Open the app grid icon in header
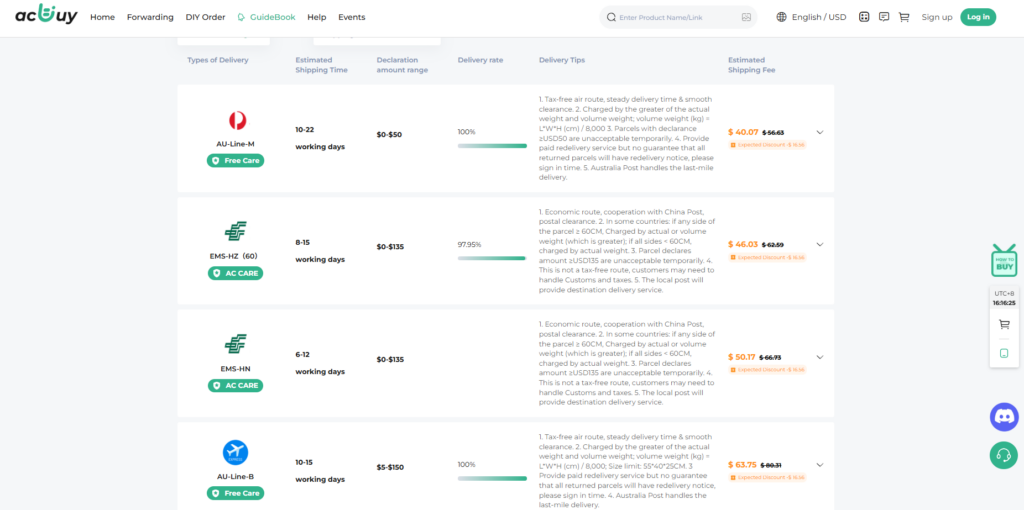This screenshot has height=510, width=1024. pyautogui.click(x=864, y=17)
